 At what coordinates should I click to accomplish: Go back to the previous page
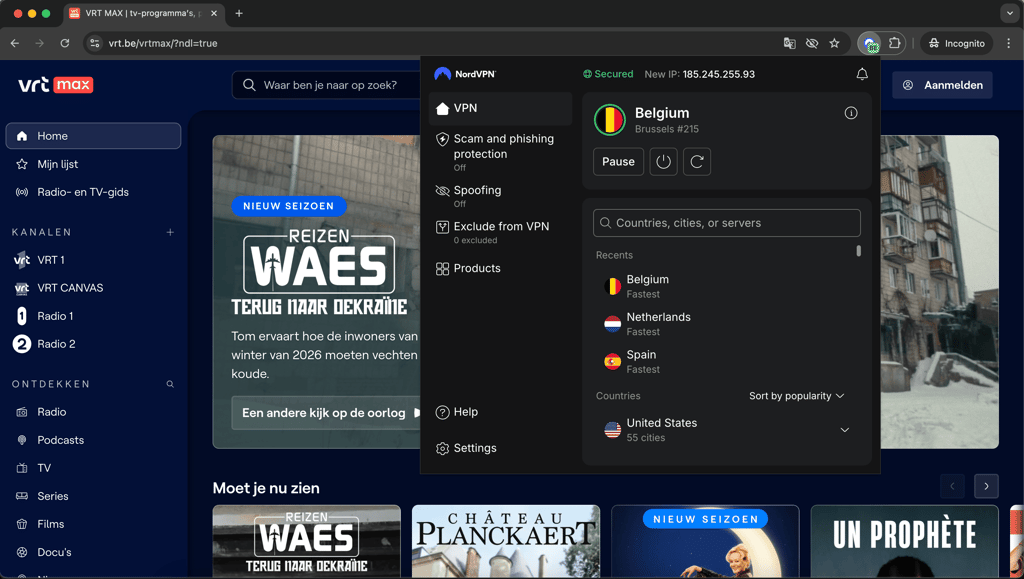pyautogui.click(x=15, y=43)
